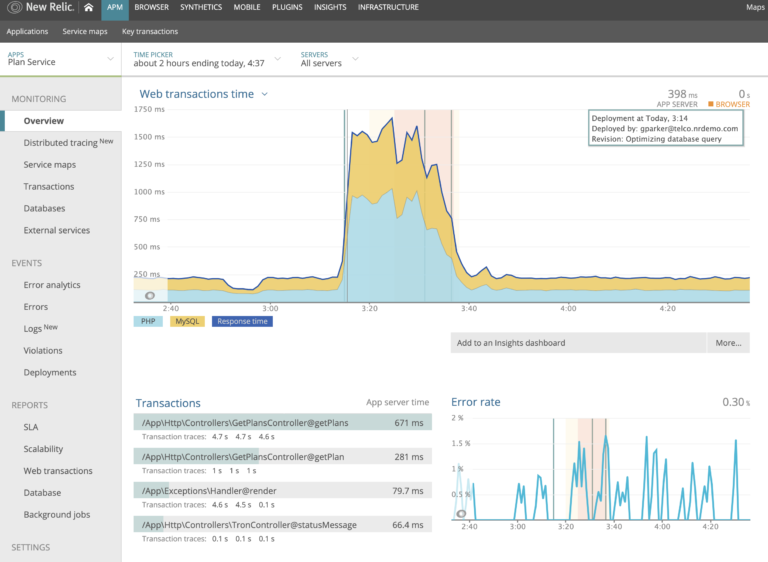Click the circle icon on Web transactions chart
Viewport: 768px width, 562px height.
click(150, 296)
